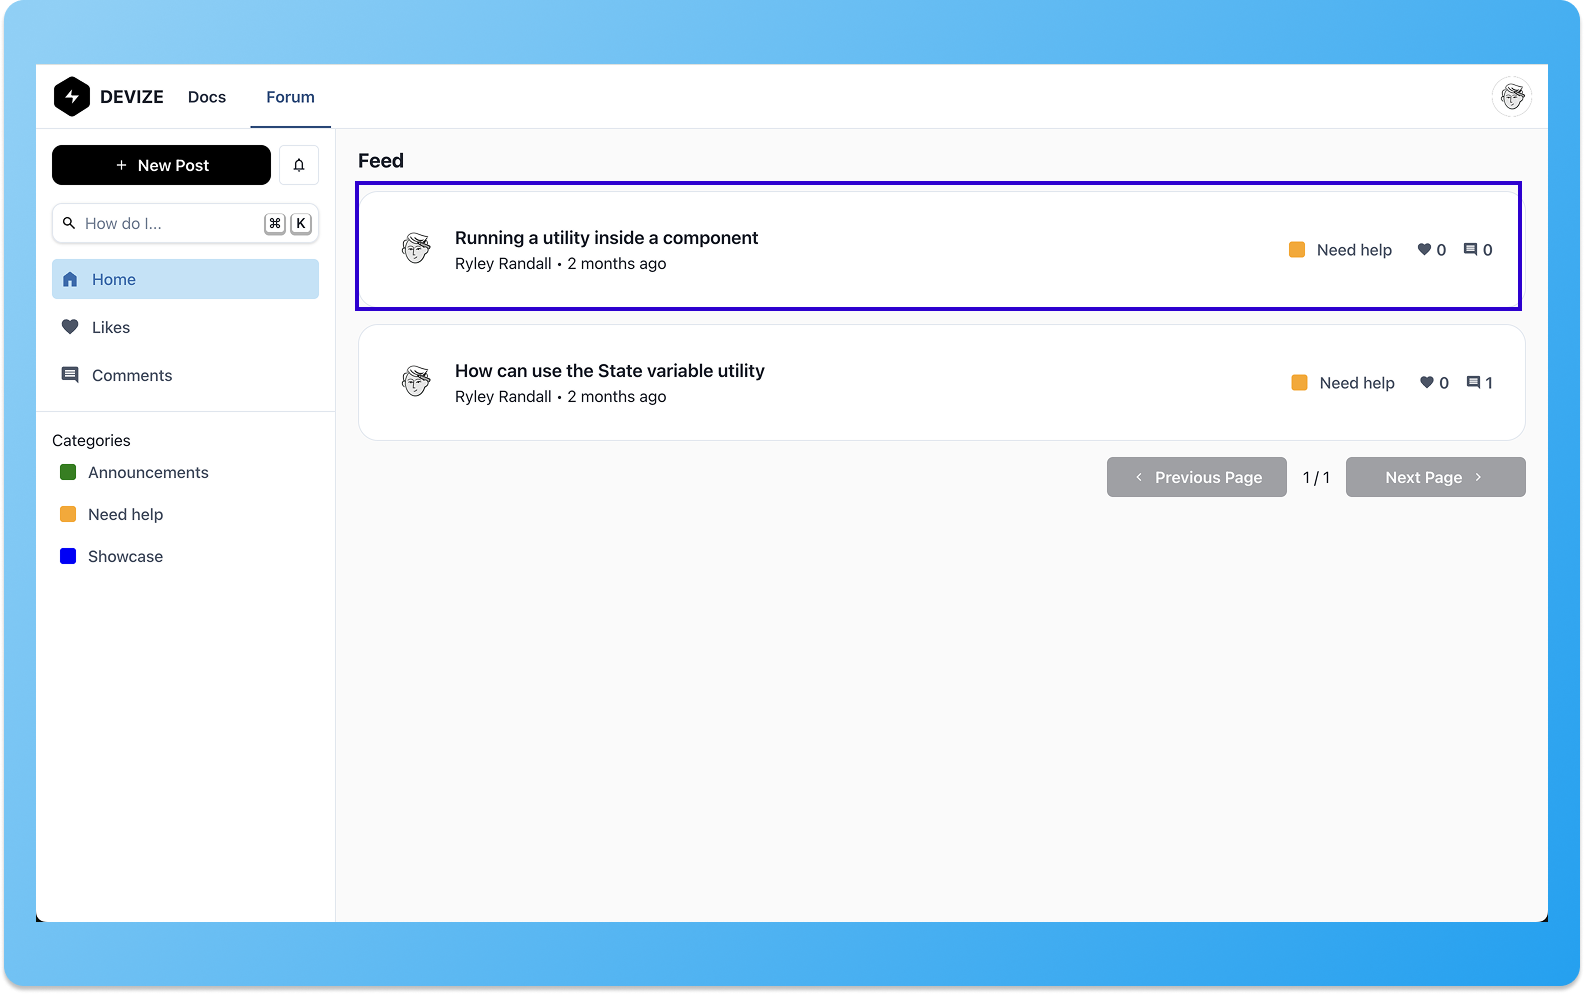
Task: Open the Docs tab
Action: click(x=207, y=97)
